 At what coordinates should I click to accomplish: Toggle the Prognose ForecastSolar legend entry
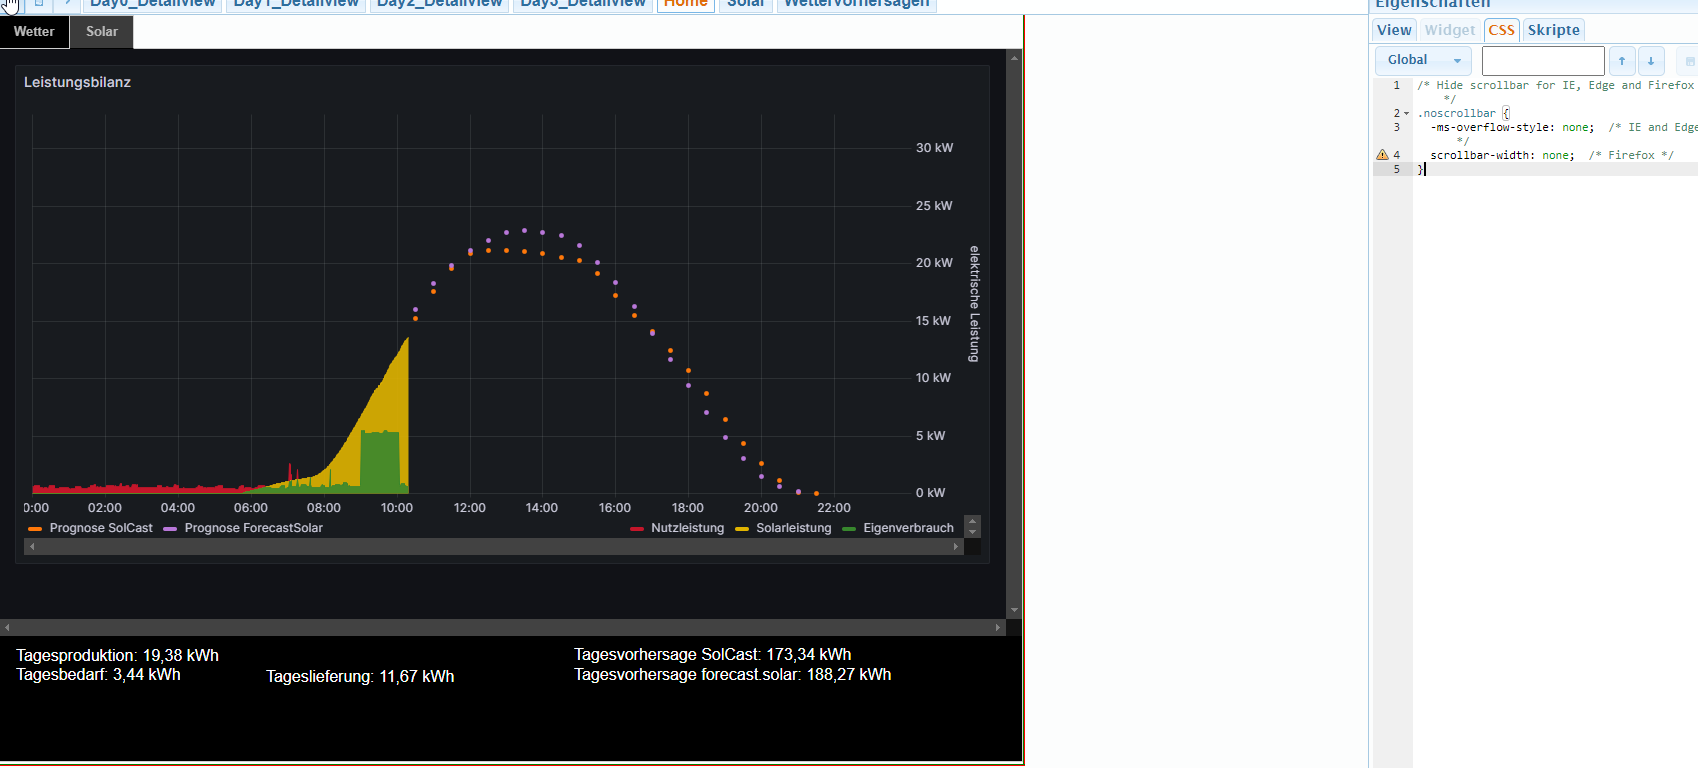(253, 528)
